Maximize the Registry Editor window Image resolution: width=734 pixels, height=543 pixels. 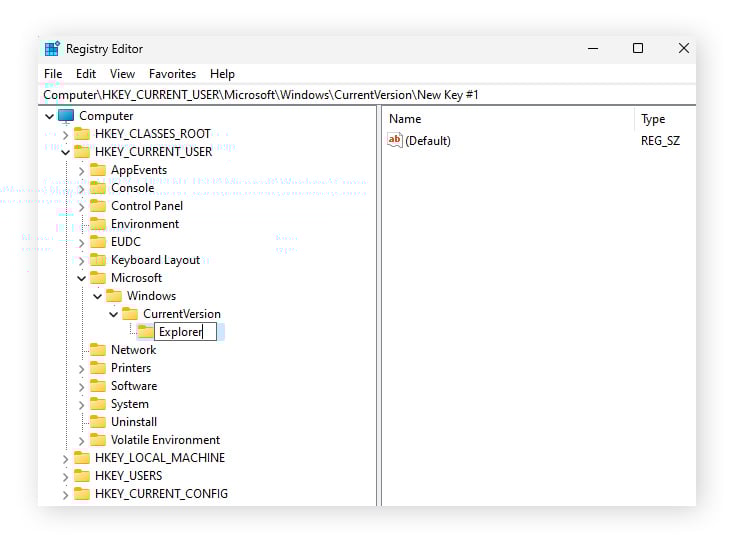(x=638, y=48)
